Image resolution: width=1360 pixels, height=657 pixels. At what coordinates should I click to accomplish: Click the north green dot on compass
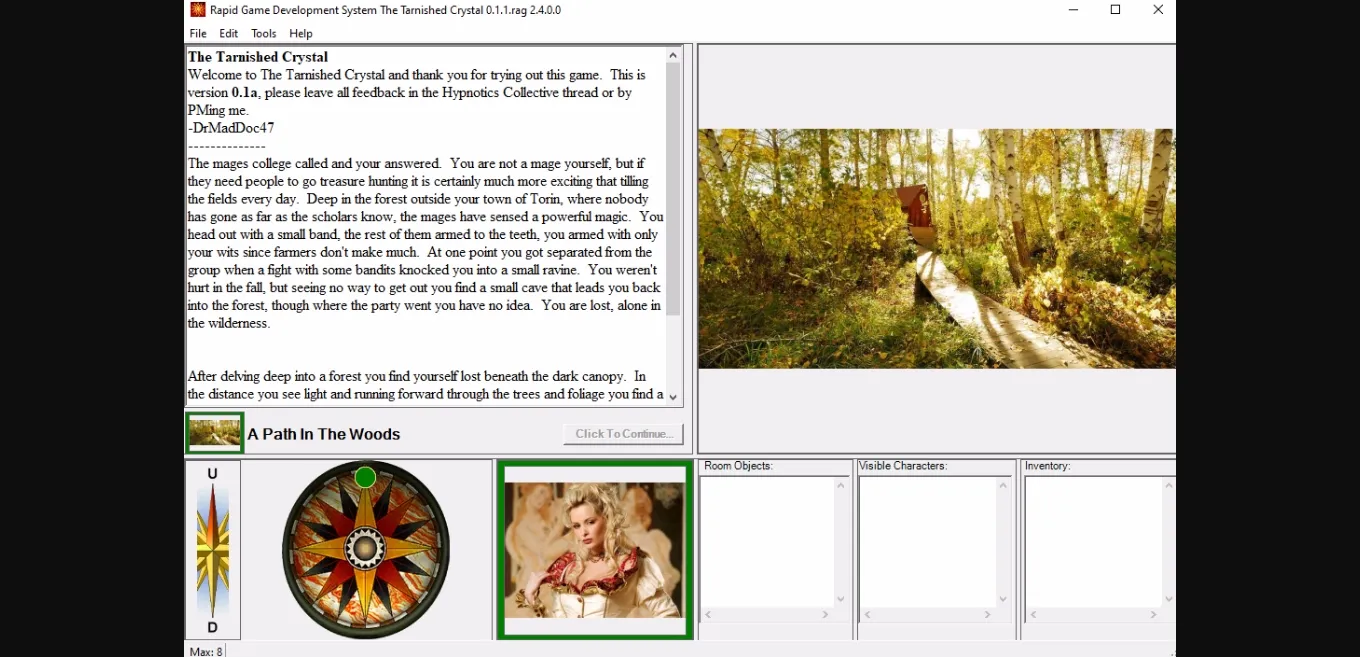click(x=365, y=477)
